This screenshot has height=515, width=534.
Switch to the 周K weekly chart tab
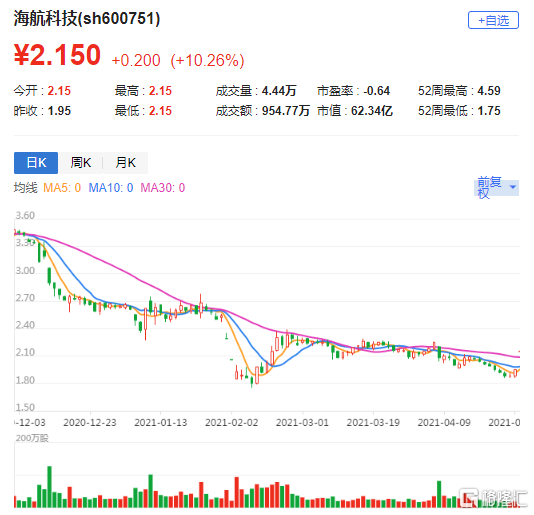pyautogui.click(x=81, y=163)
